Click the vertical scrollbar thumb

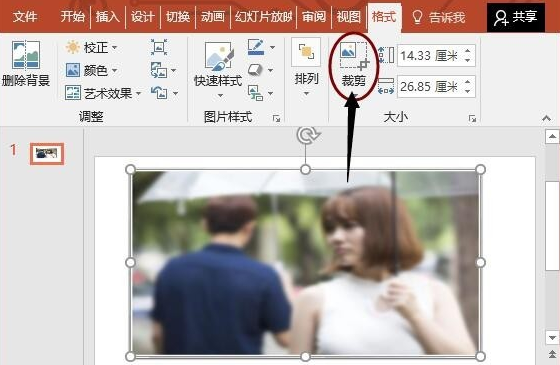click(x=552, y=226)
